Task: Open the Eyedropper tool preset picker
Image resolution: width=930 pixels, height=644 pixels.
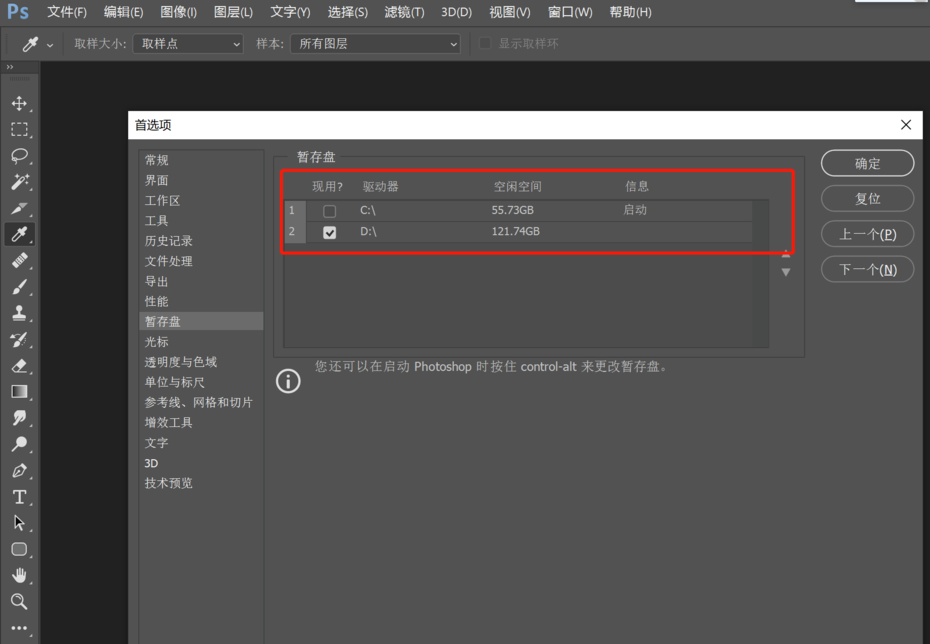Action: point(37,44)
